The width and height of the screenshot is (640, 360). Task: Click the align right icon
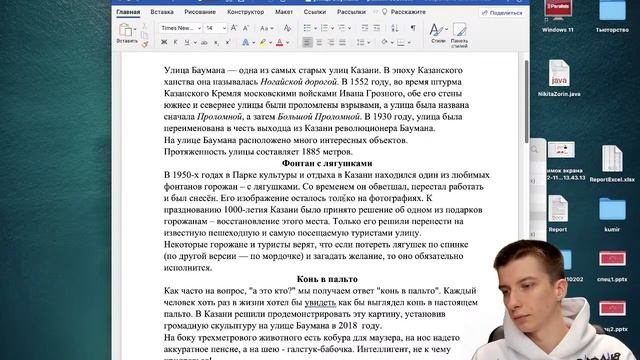[x=331, y=42]
